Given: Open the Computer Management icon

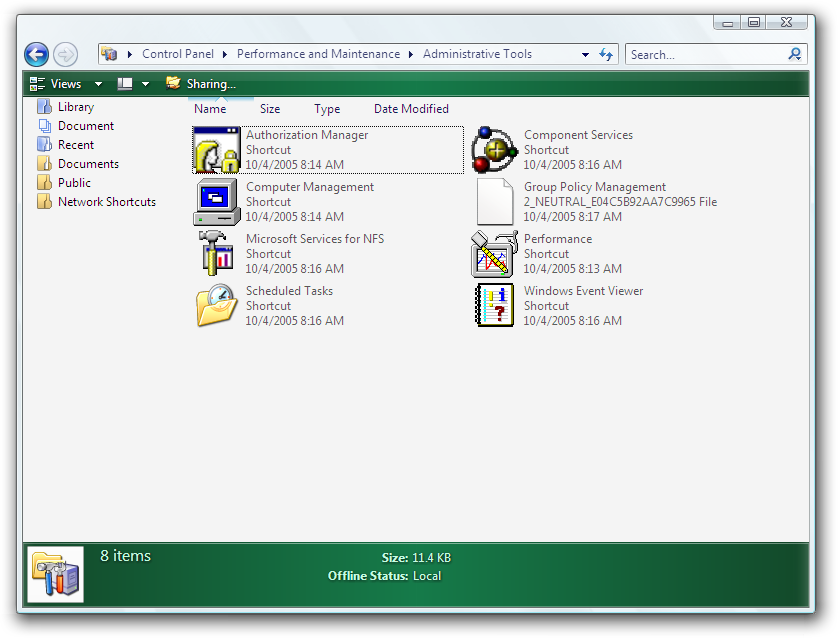Looking at the screenshot, I should [217, 202].
